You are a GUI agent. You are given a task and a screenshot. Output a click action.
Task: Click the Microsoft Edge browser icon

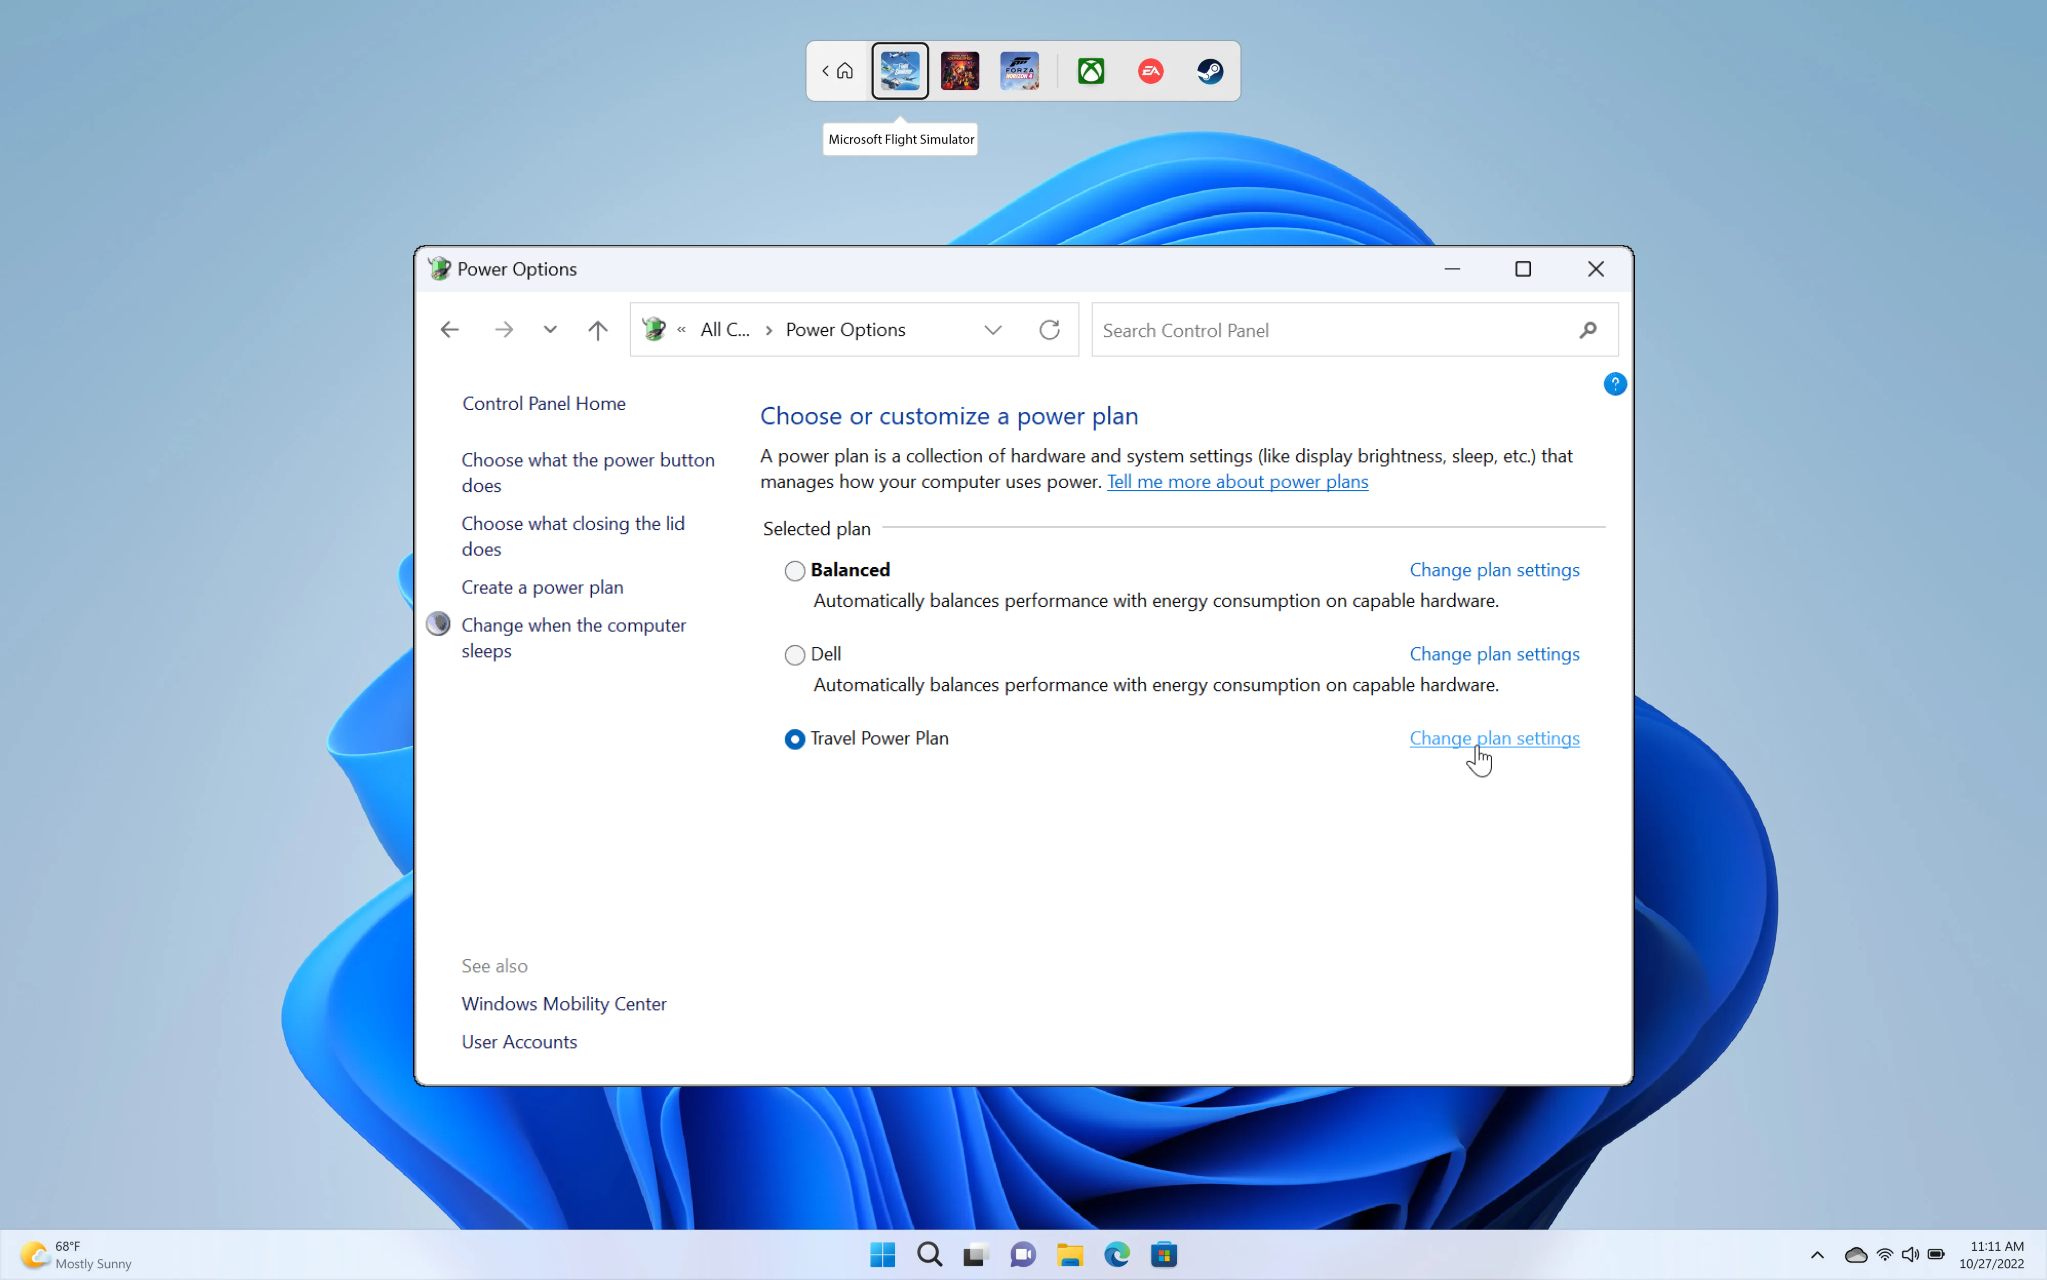pyautogui.click(x=1116, y=1255)
